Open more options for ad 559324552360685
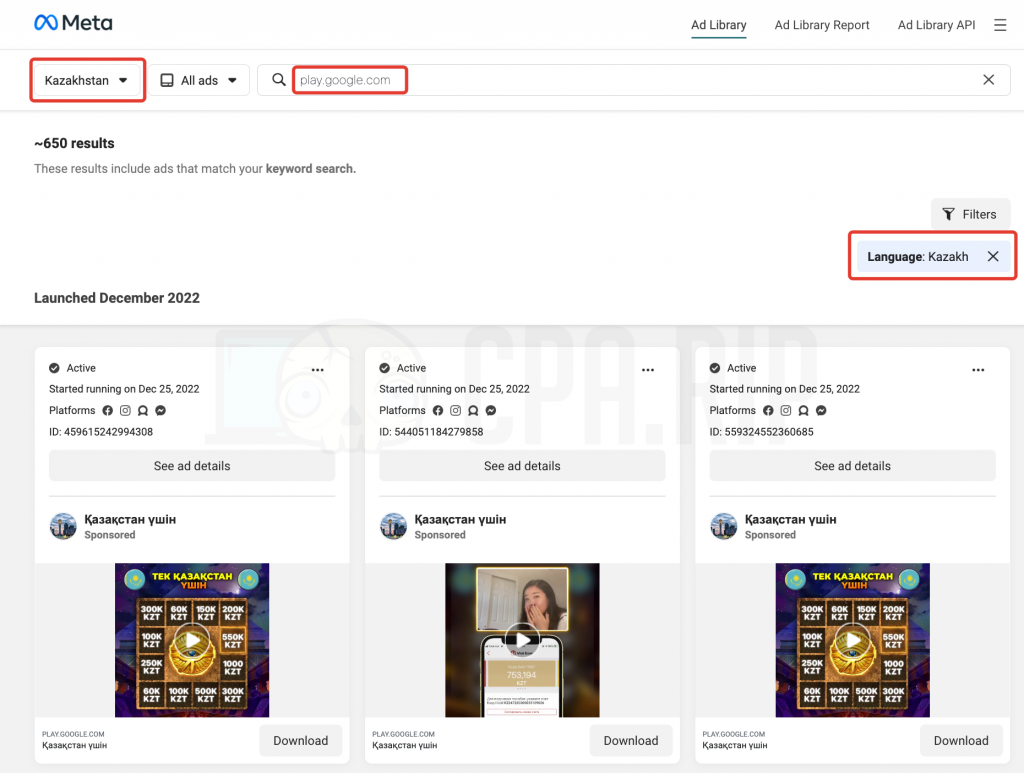Screen dimensions: 1024x773 (978, 370)
